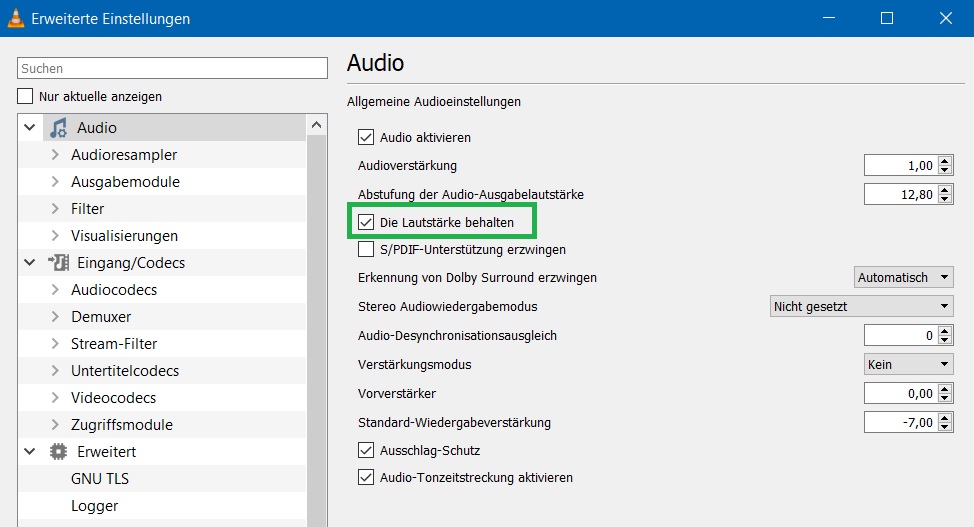Increase Abstufung der Audio-Ausgabelautstärke value
This screenshot has width=974, height=527.
(x=945, y=190)
